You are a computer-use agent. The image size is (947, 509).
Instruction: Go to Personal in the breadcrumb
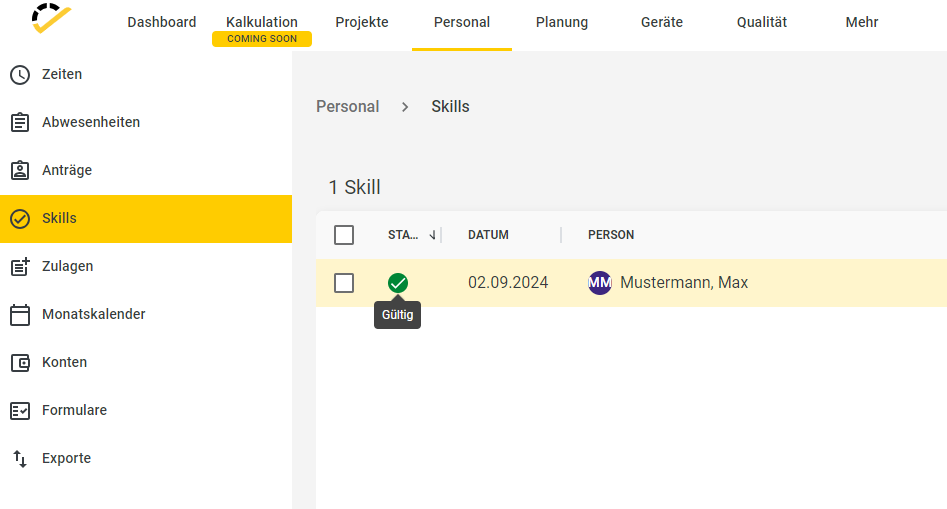pyautogui.click(x=347, y=106)
